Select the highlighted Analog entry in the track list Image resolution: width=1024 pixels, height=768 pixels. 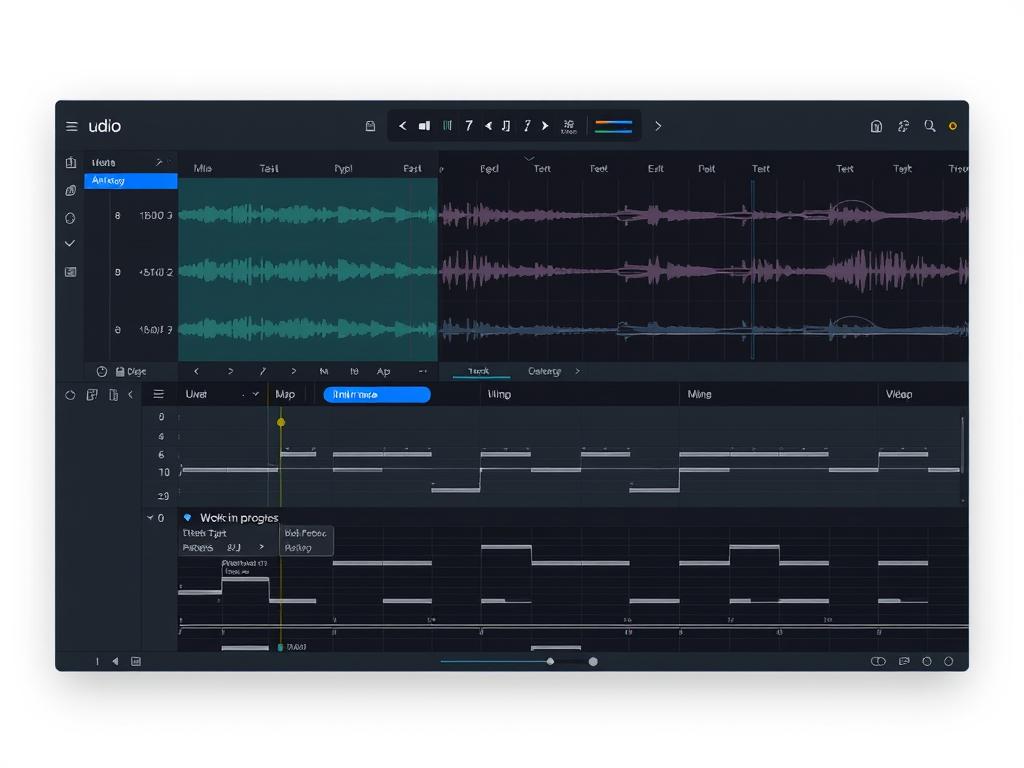[x=130, y=180]
